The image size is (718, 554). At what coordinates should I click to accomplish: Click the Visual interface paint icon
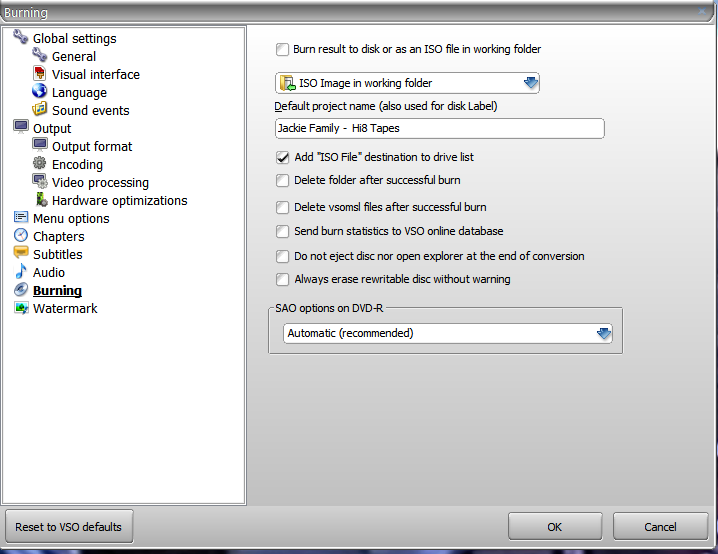[x=40, y=73]
